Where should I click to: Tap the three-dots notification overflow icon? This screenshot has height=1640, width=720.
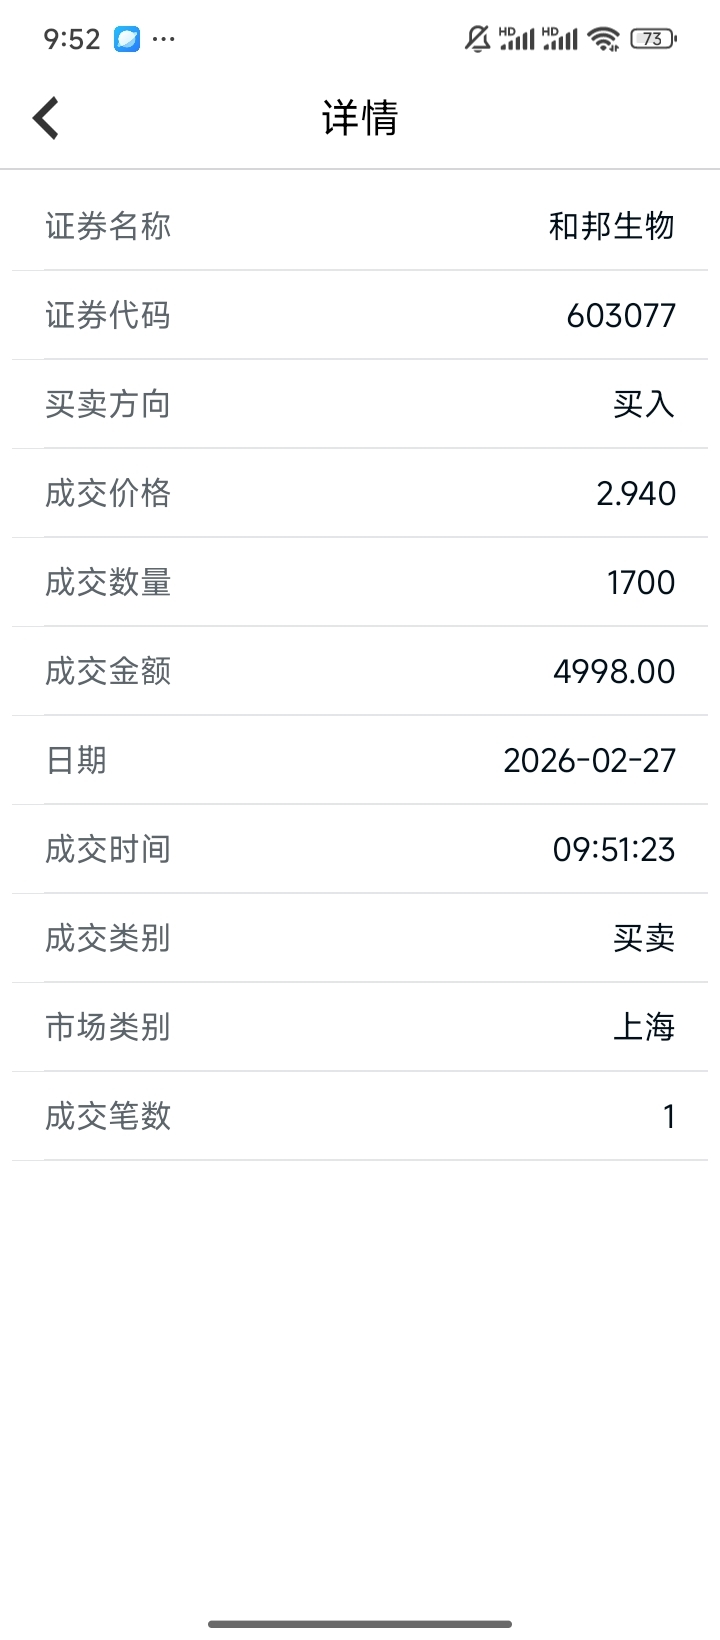pos(163,39)
